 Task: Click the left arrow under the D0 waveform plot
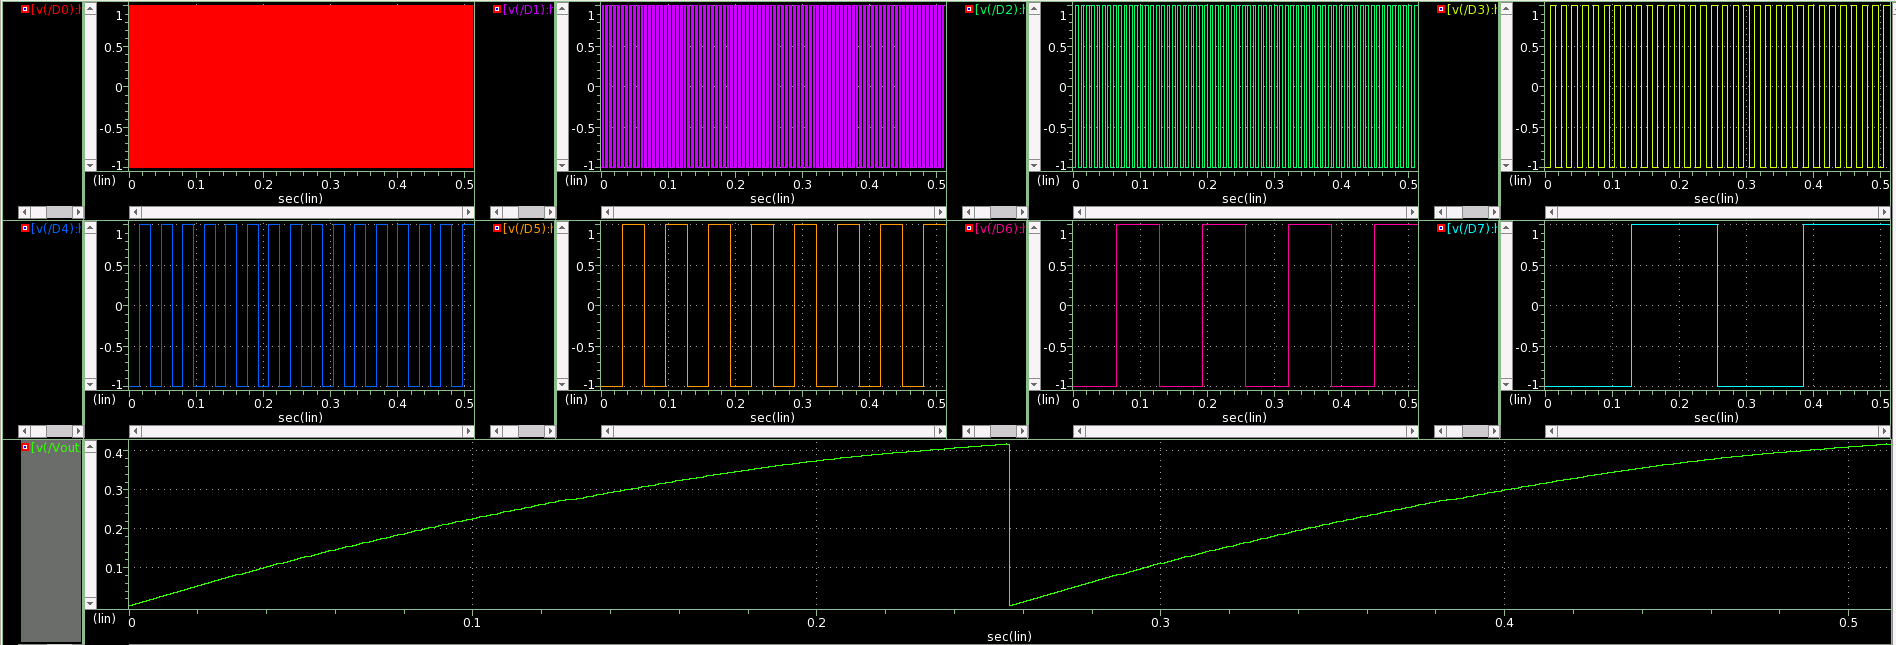[135, 212]
